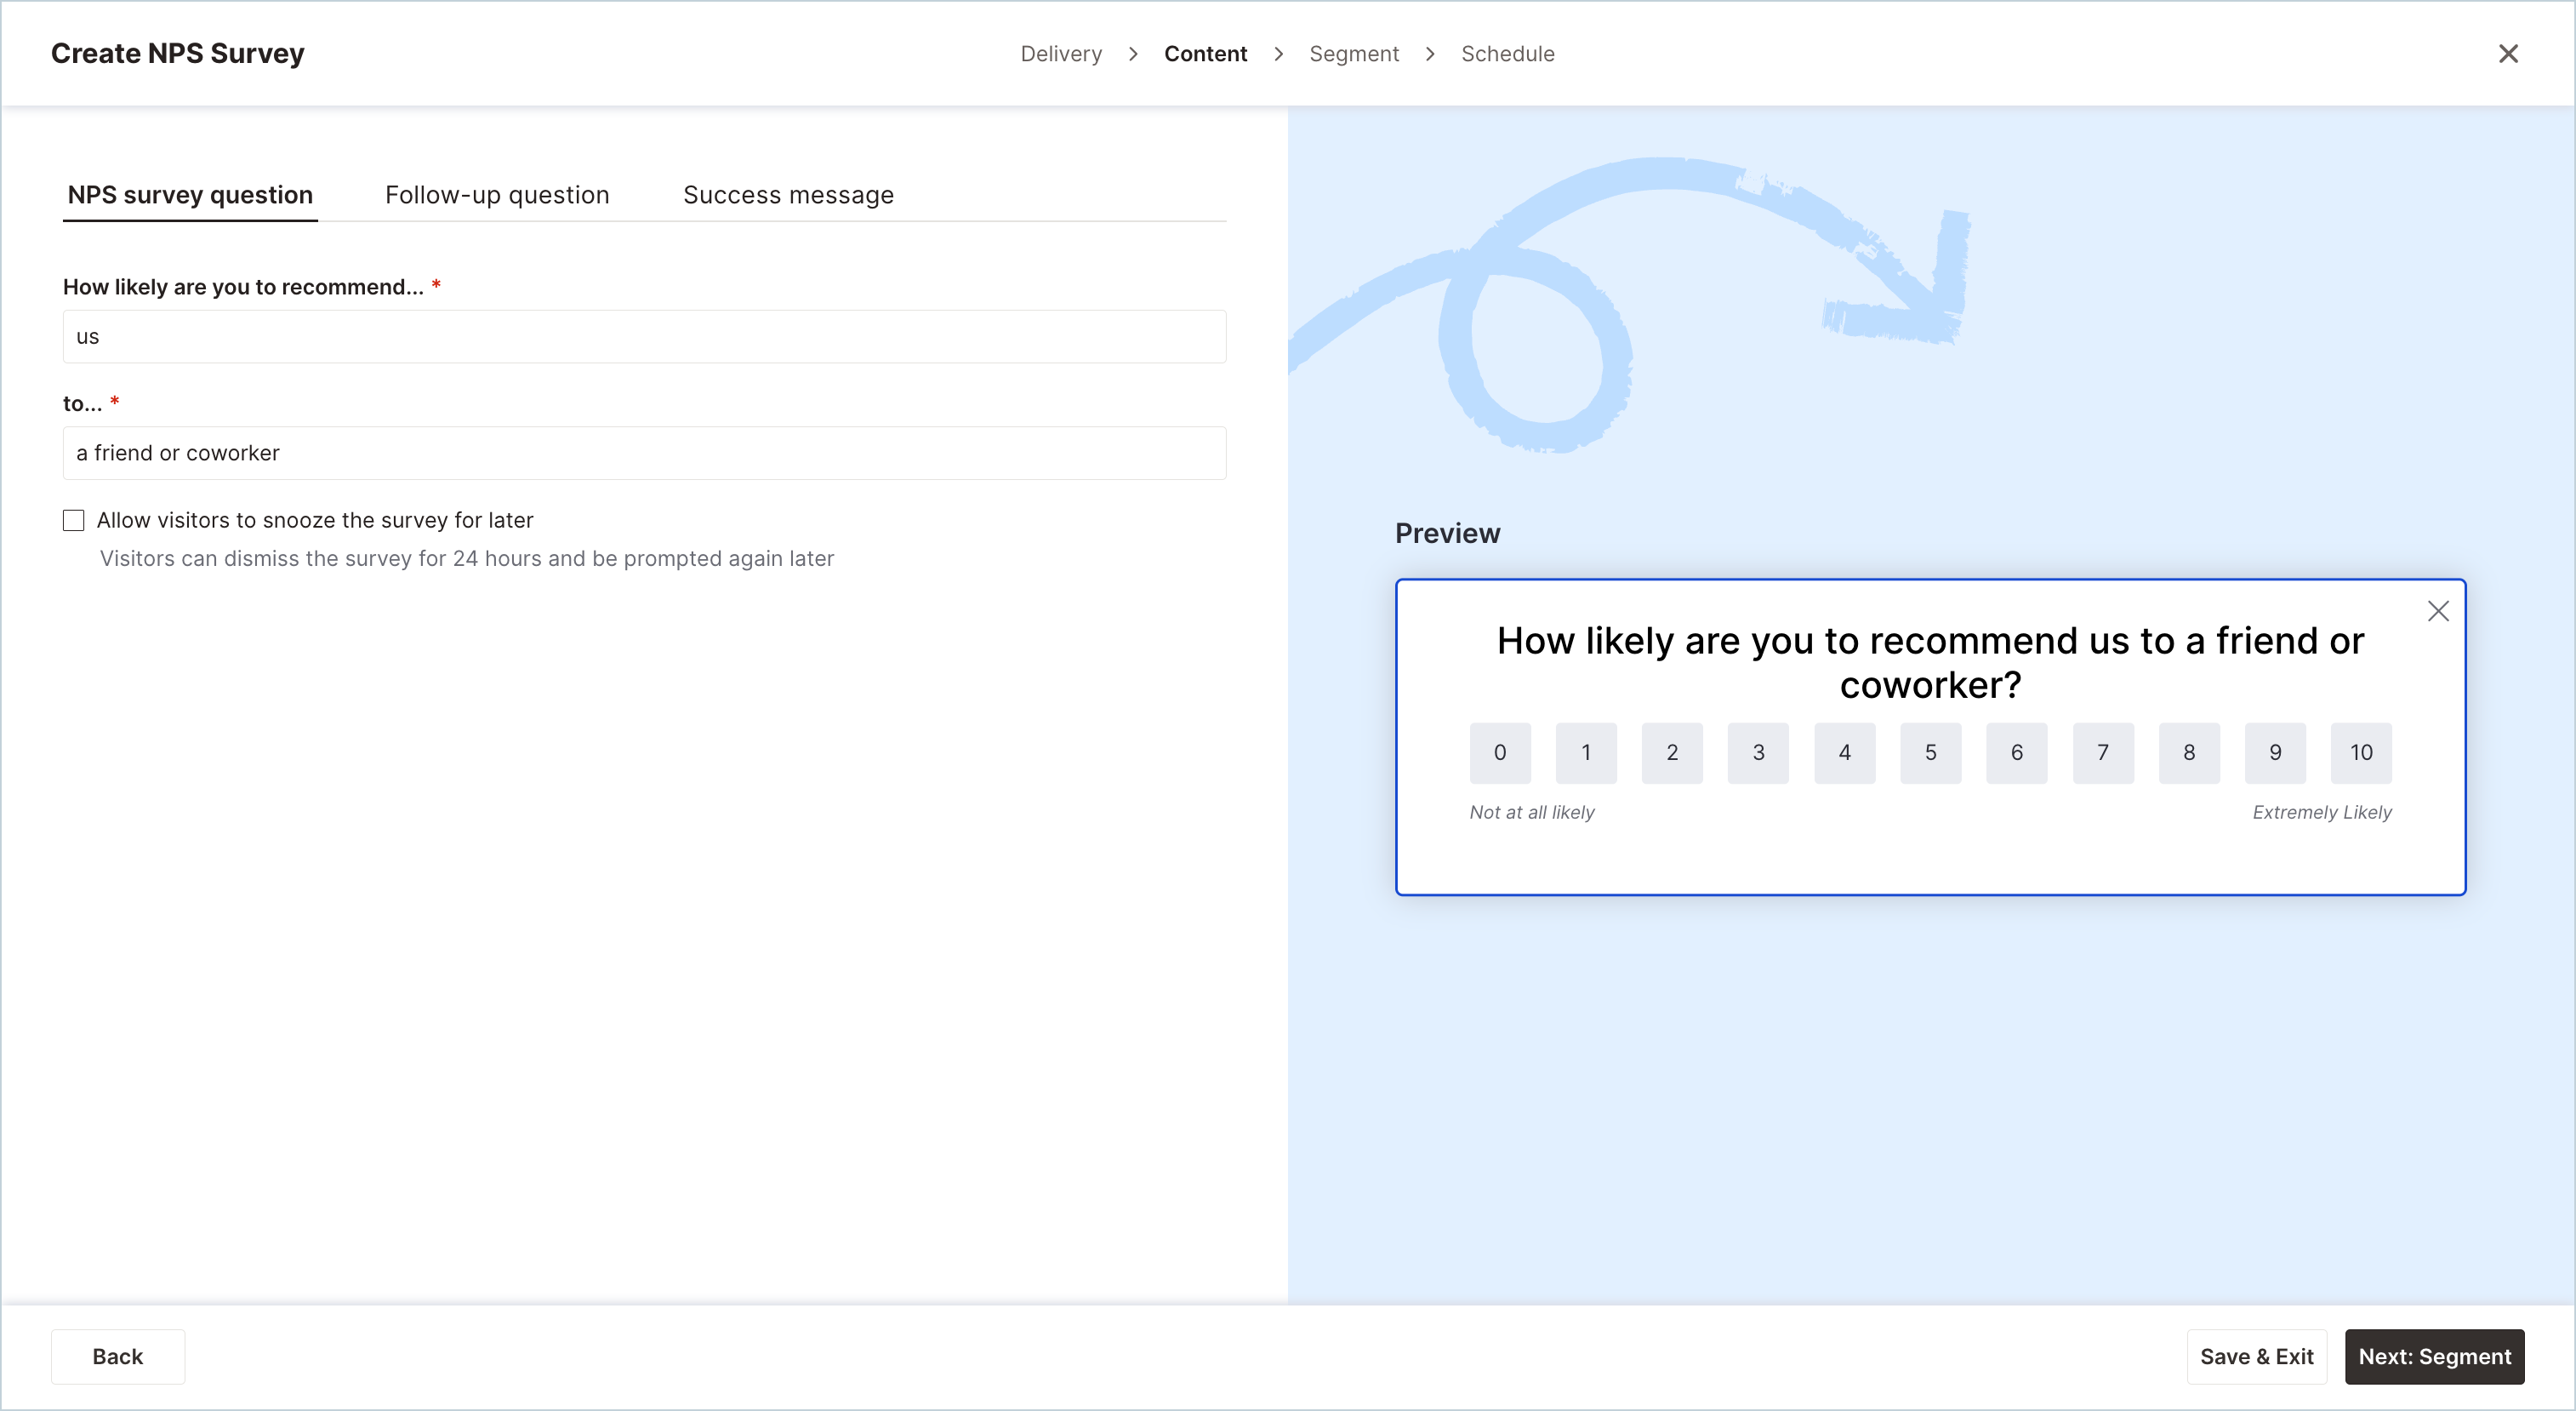Choose score 4 in the preview
This screenshot has width=2576, height=1411.
coord(1845,753)
